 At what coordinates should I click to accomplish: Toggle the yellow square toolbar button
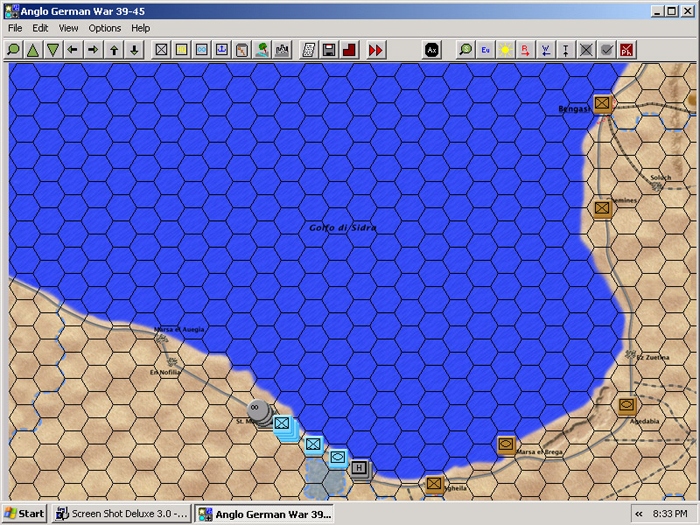click(x=181, y=50)
